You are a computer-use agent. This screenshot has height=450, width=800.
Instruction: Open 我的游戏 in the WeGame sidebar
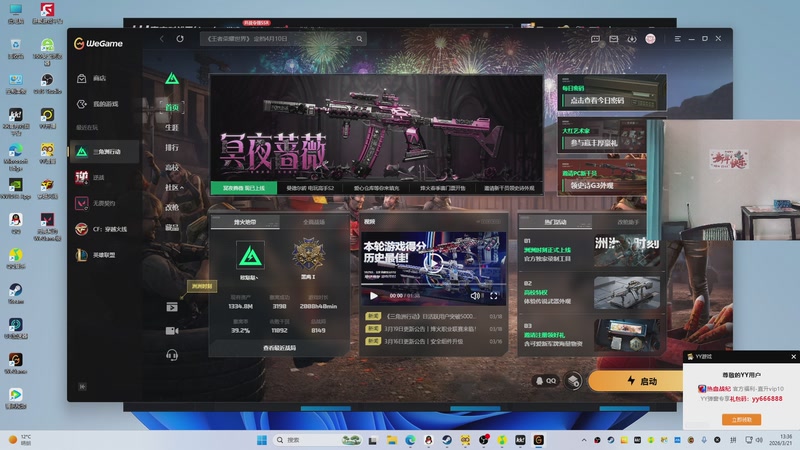(x=97, y=104)
